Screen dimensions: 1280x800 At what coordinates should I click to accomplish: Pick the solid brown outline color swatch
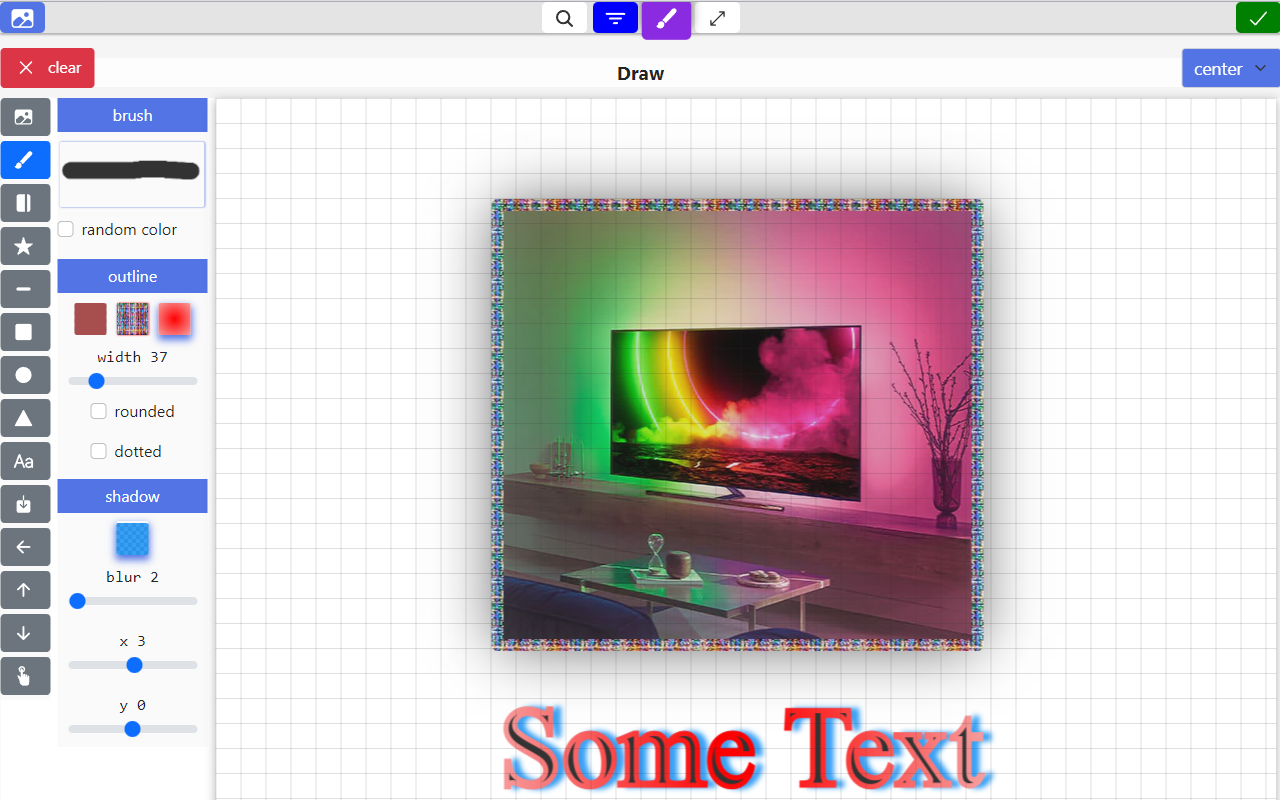click(x=91, y=319)
